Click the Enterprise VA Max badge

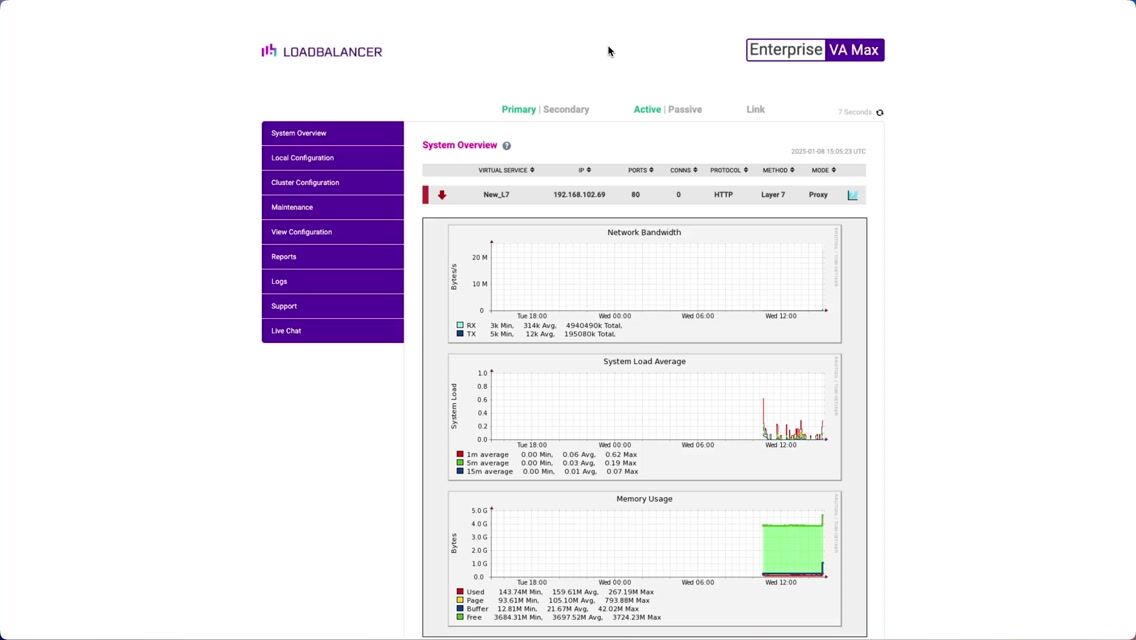814,50
